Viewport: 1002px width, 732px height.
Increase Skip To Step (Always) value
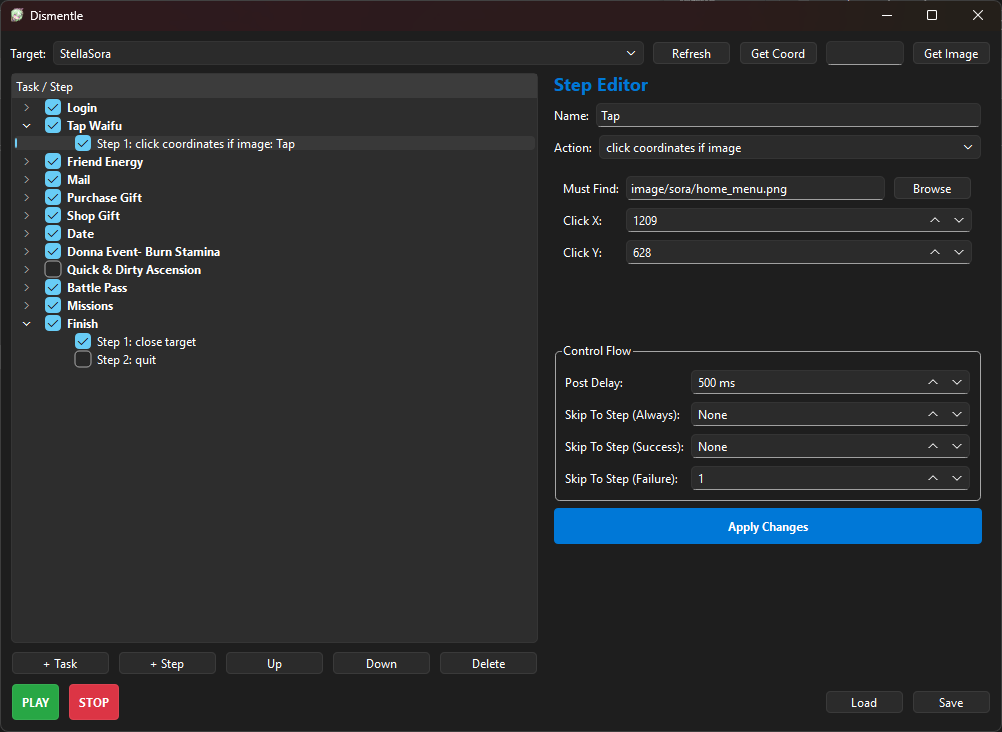click(932, 414)
